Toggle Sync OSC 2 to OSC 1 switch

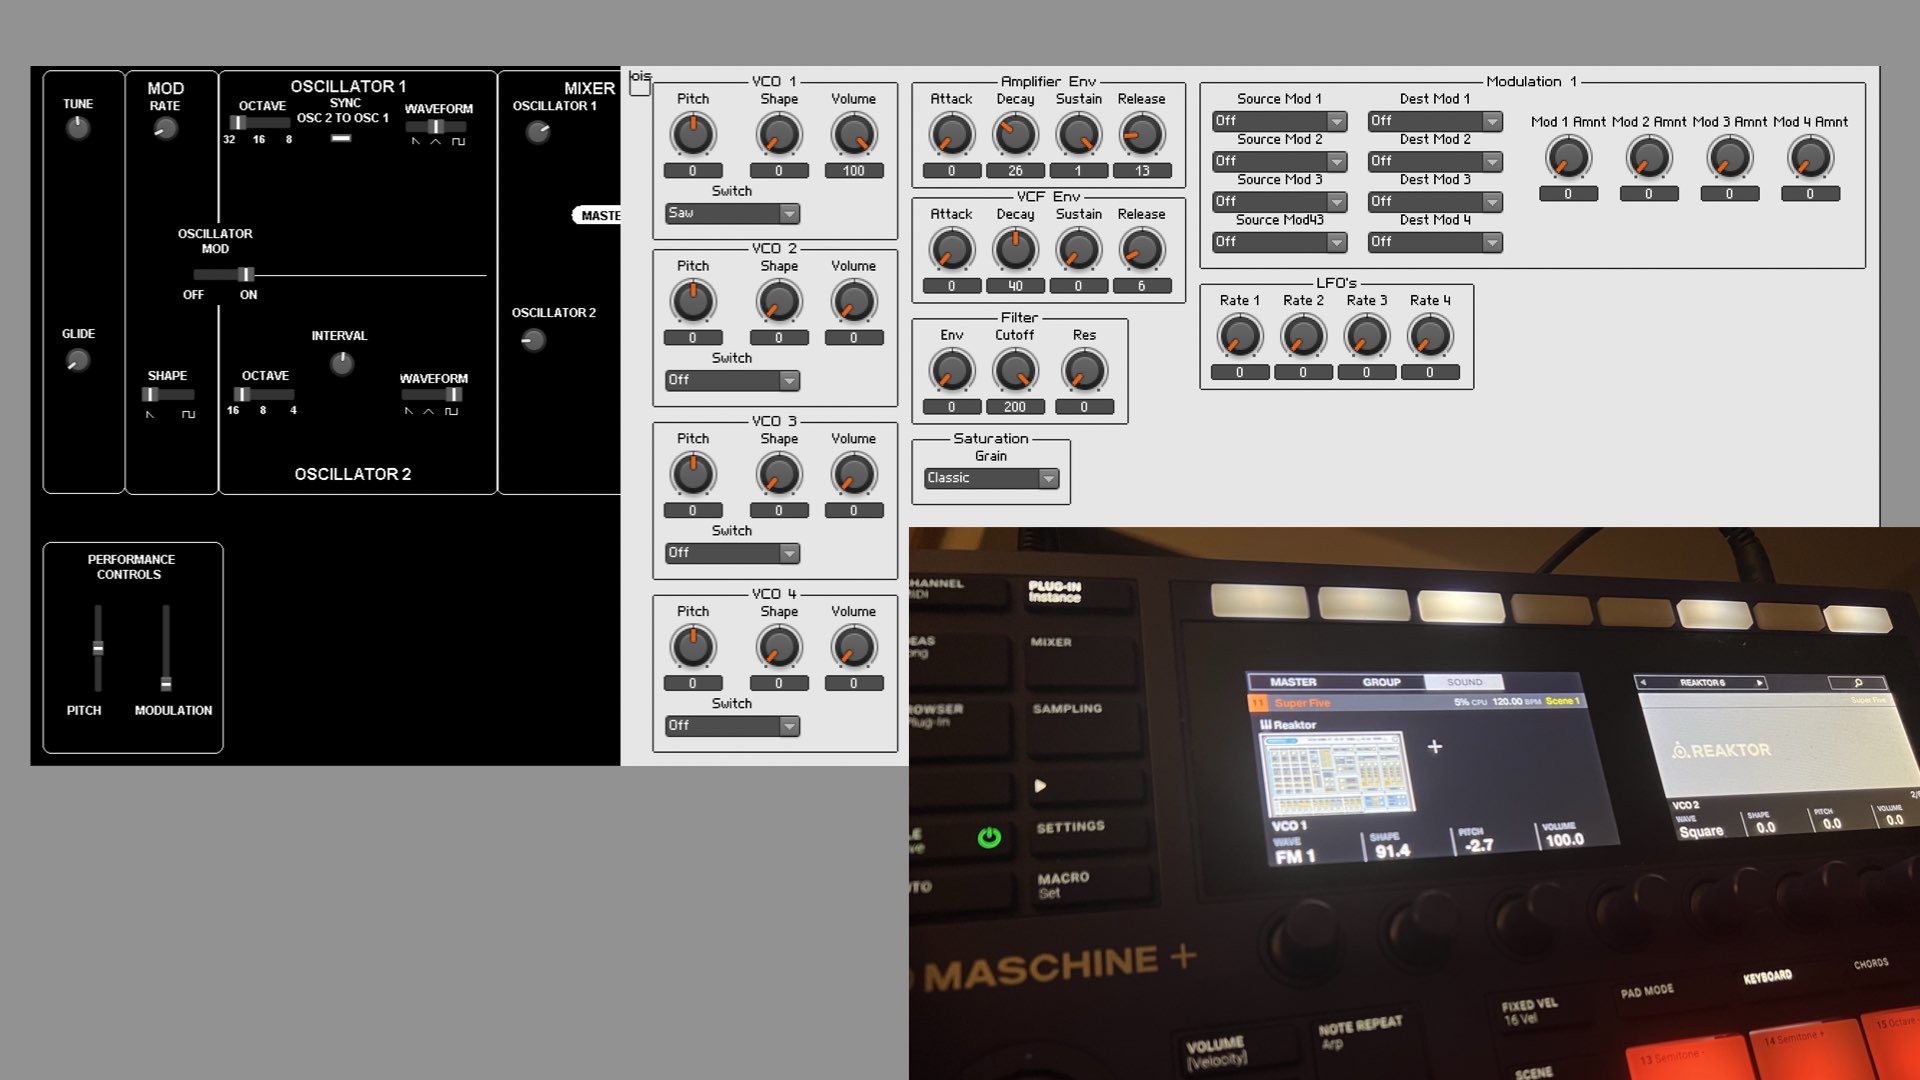tap(341, 138)
